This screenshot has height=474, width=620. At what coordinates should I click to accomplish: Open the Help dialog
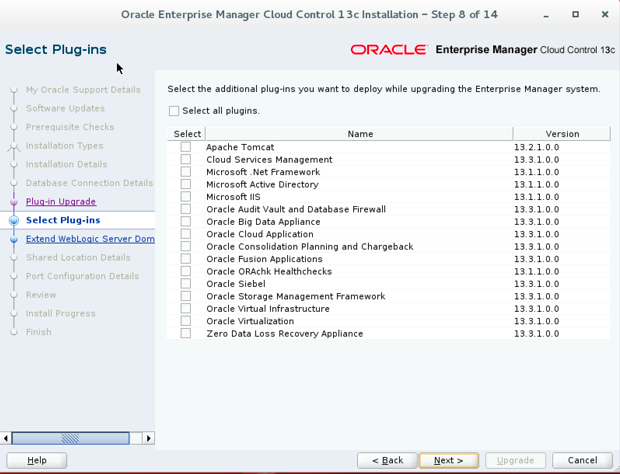pos(37,461)
